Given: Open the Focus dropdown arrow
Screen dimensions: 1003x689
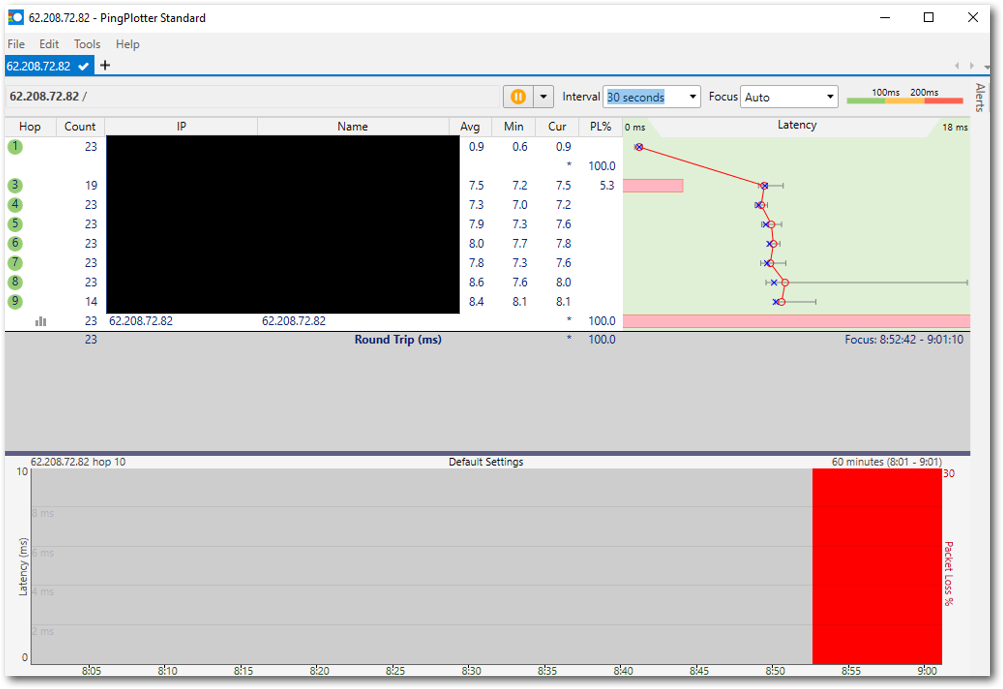Looking at the screenshot, I should pos(830,97).
